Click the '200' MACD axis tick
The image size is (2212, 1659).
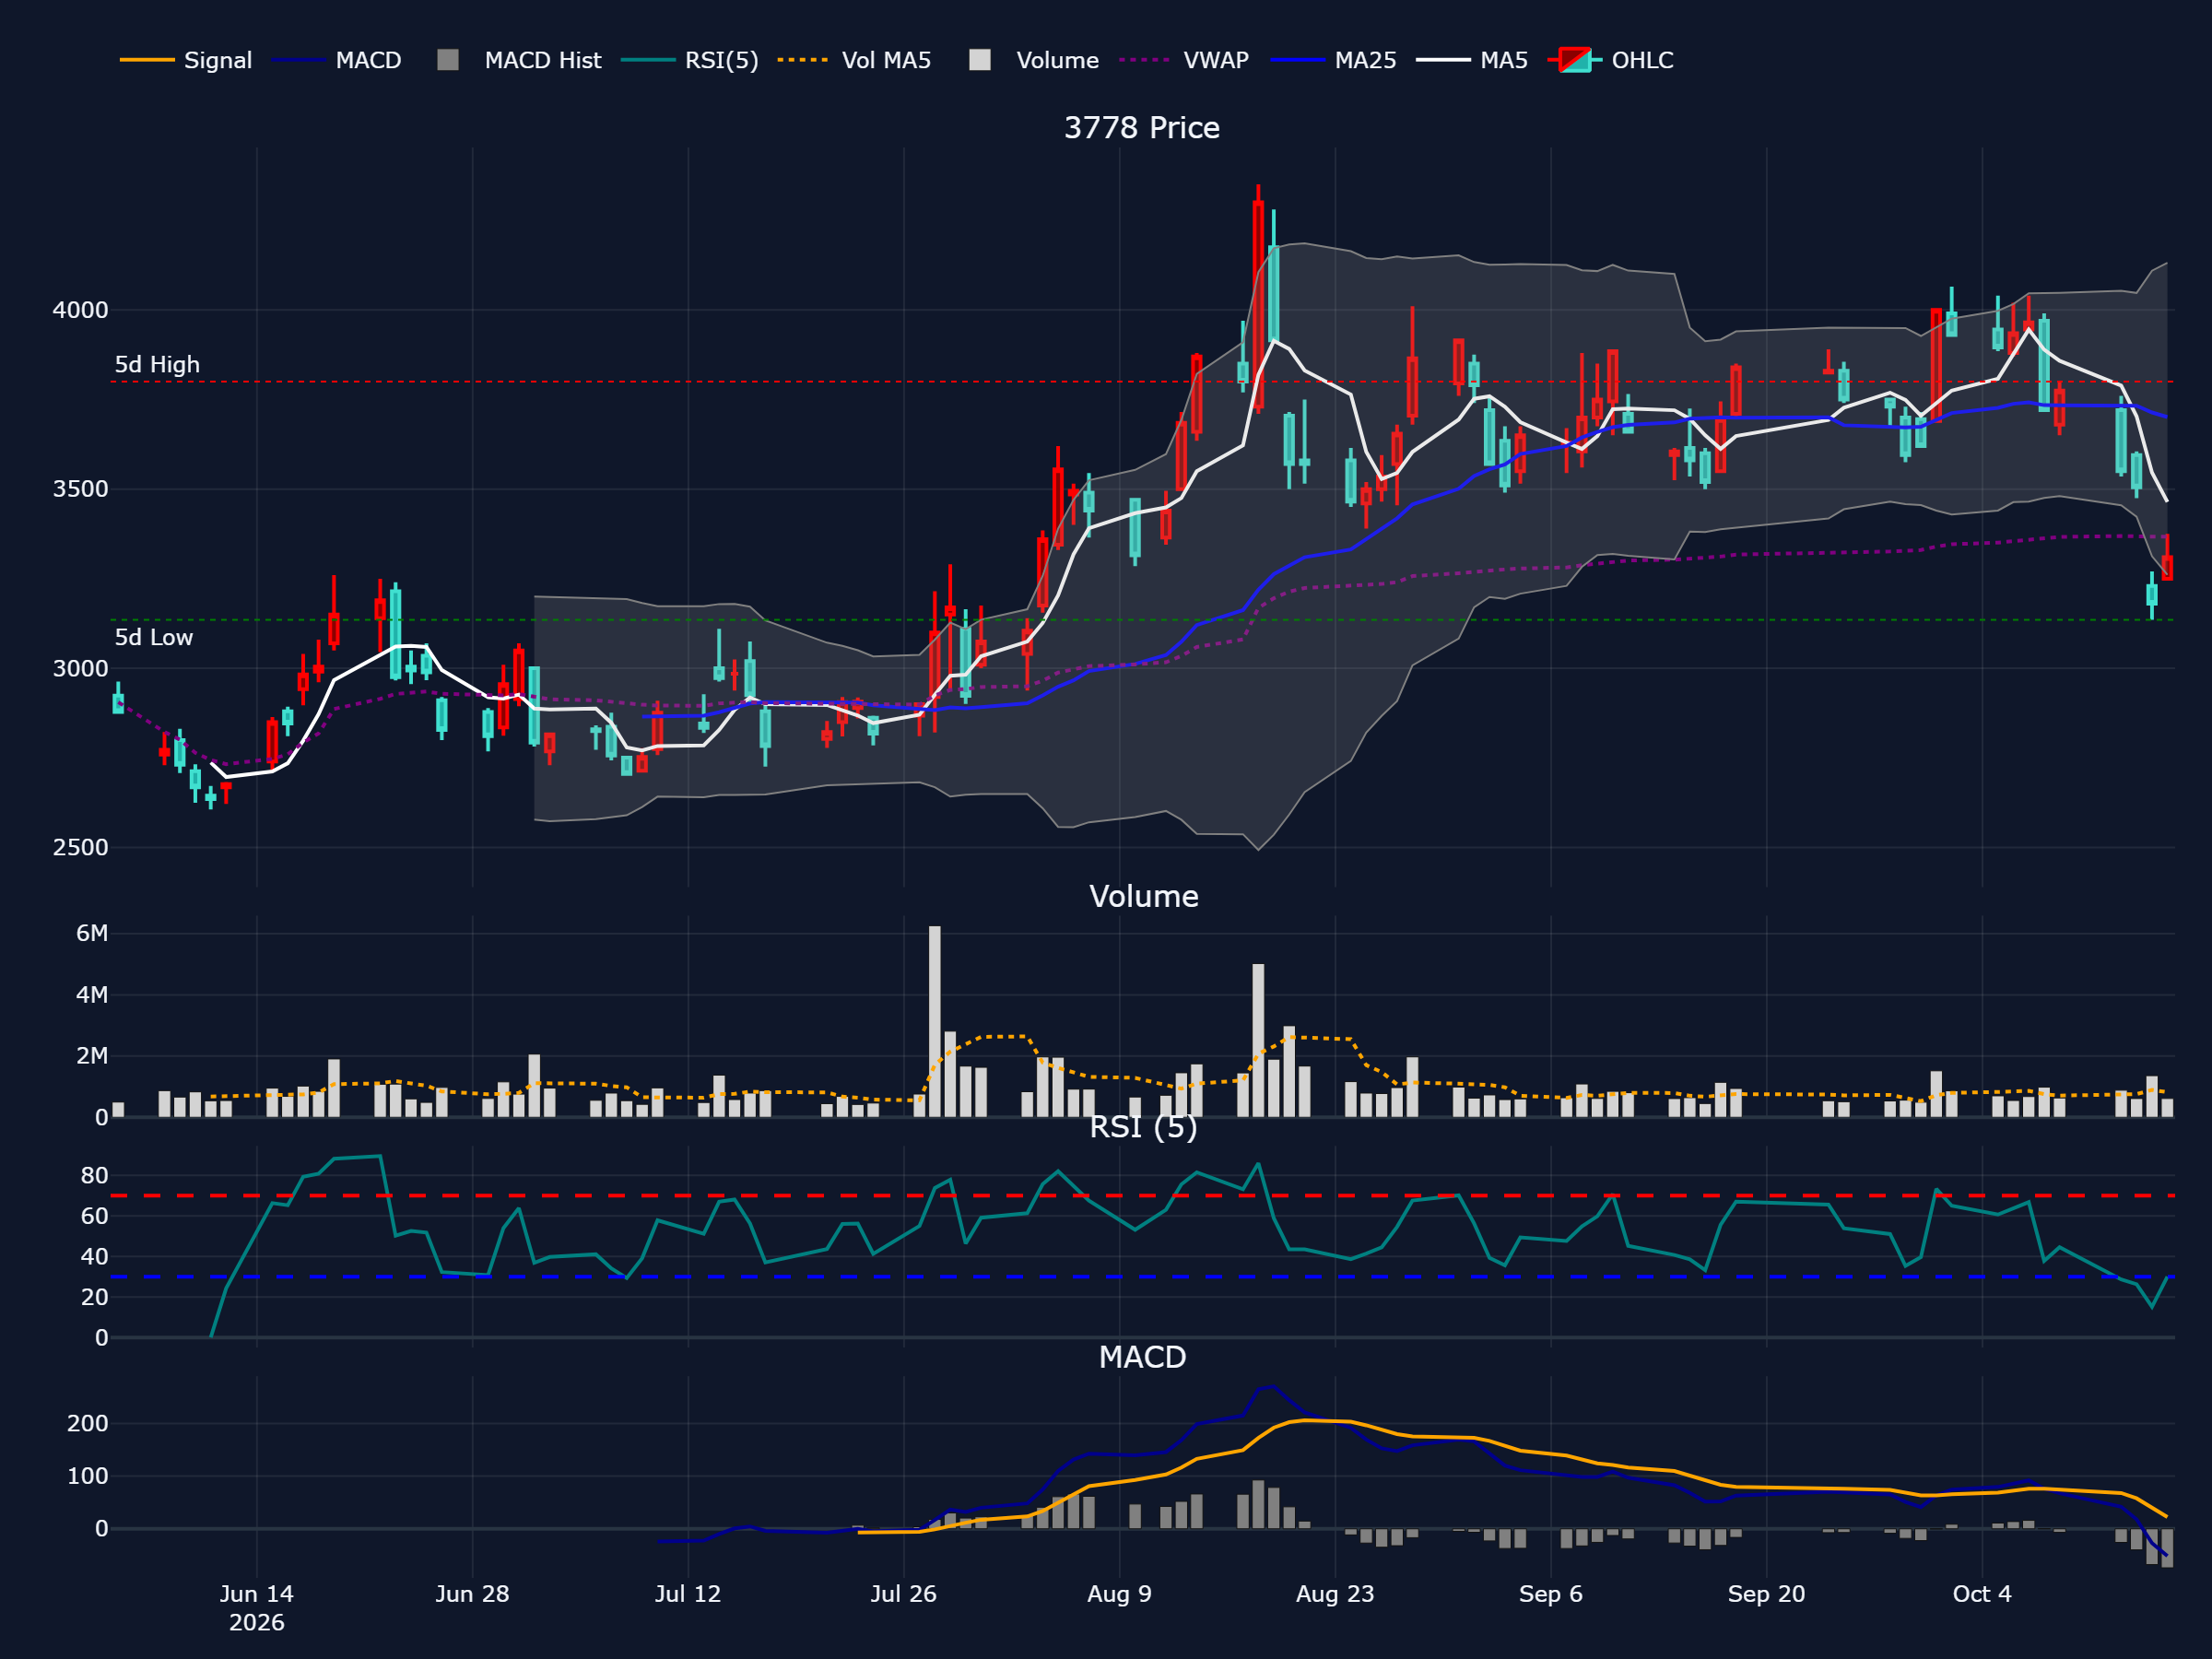click(x=88, y=1424)
